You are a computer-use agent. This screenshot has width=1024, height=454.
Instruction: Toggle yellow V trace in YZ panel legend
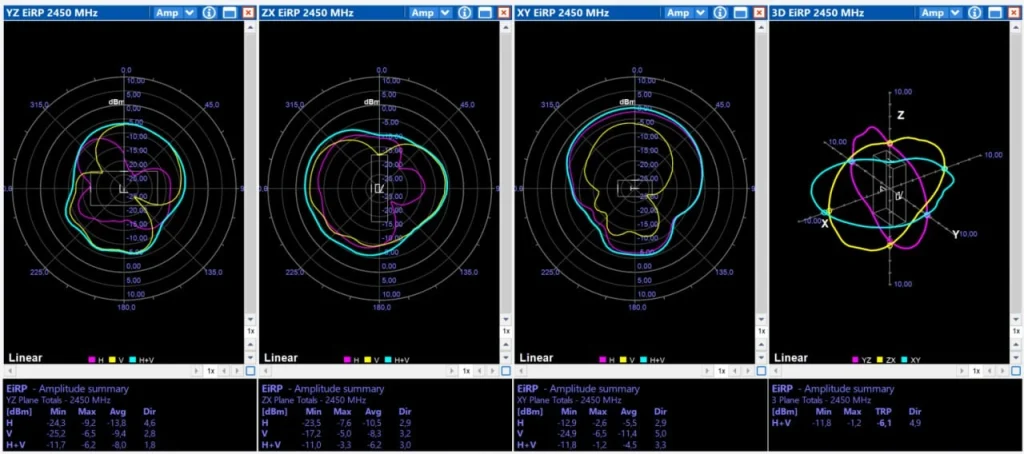point(114,360)
